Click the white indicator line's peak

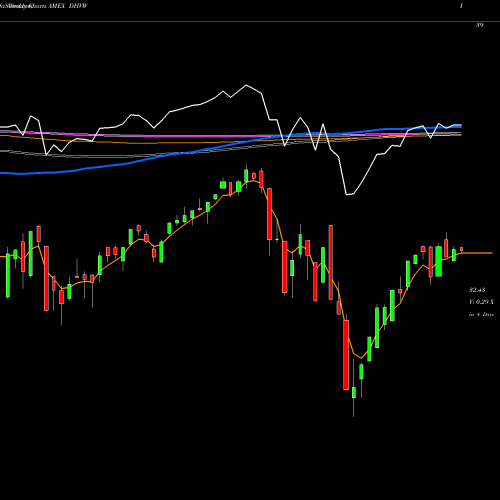[247, 85]
